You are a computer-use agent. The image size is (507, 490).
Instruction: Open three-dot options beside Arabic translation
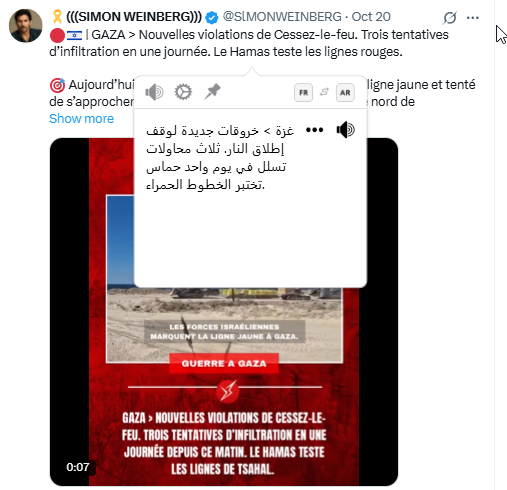314,130
